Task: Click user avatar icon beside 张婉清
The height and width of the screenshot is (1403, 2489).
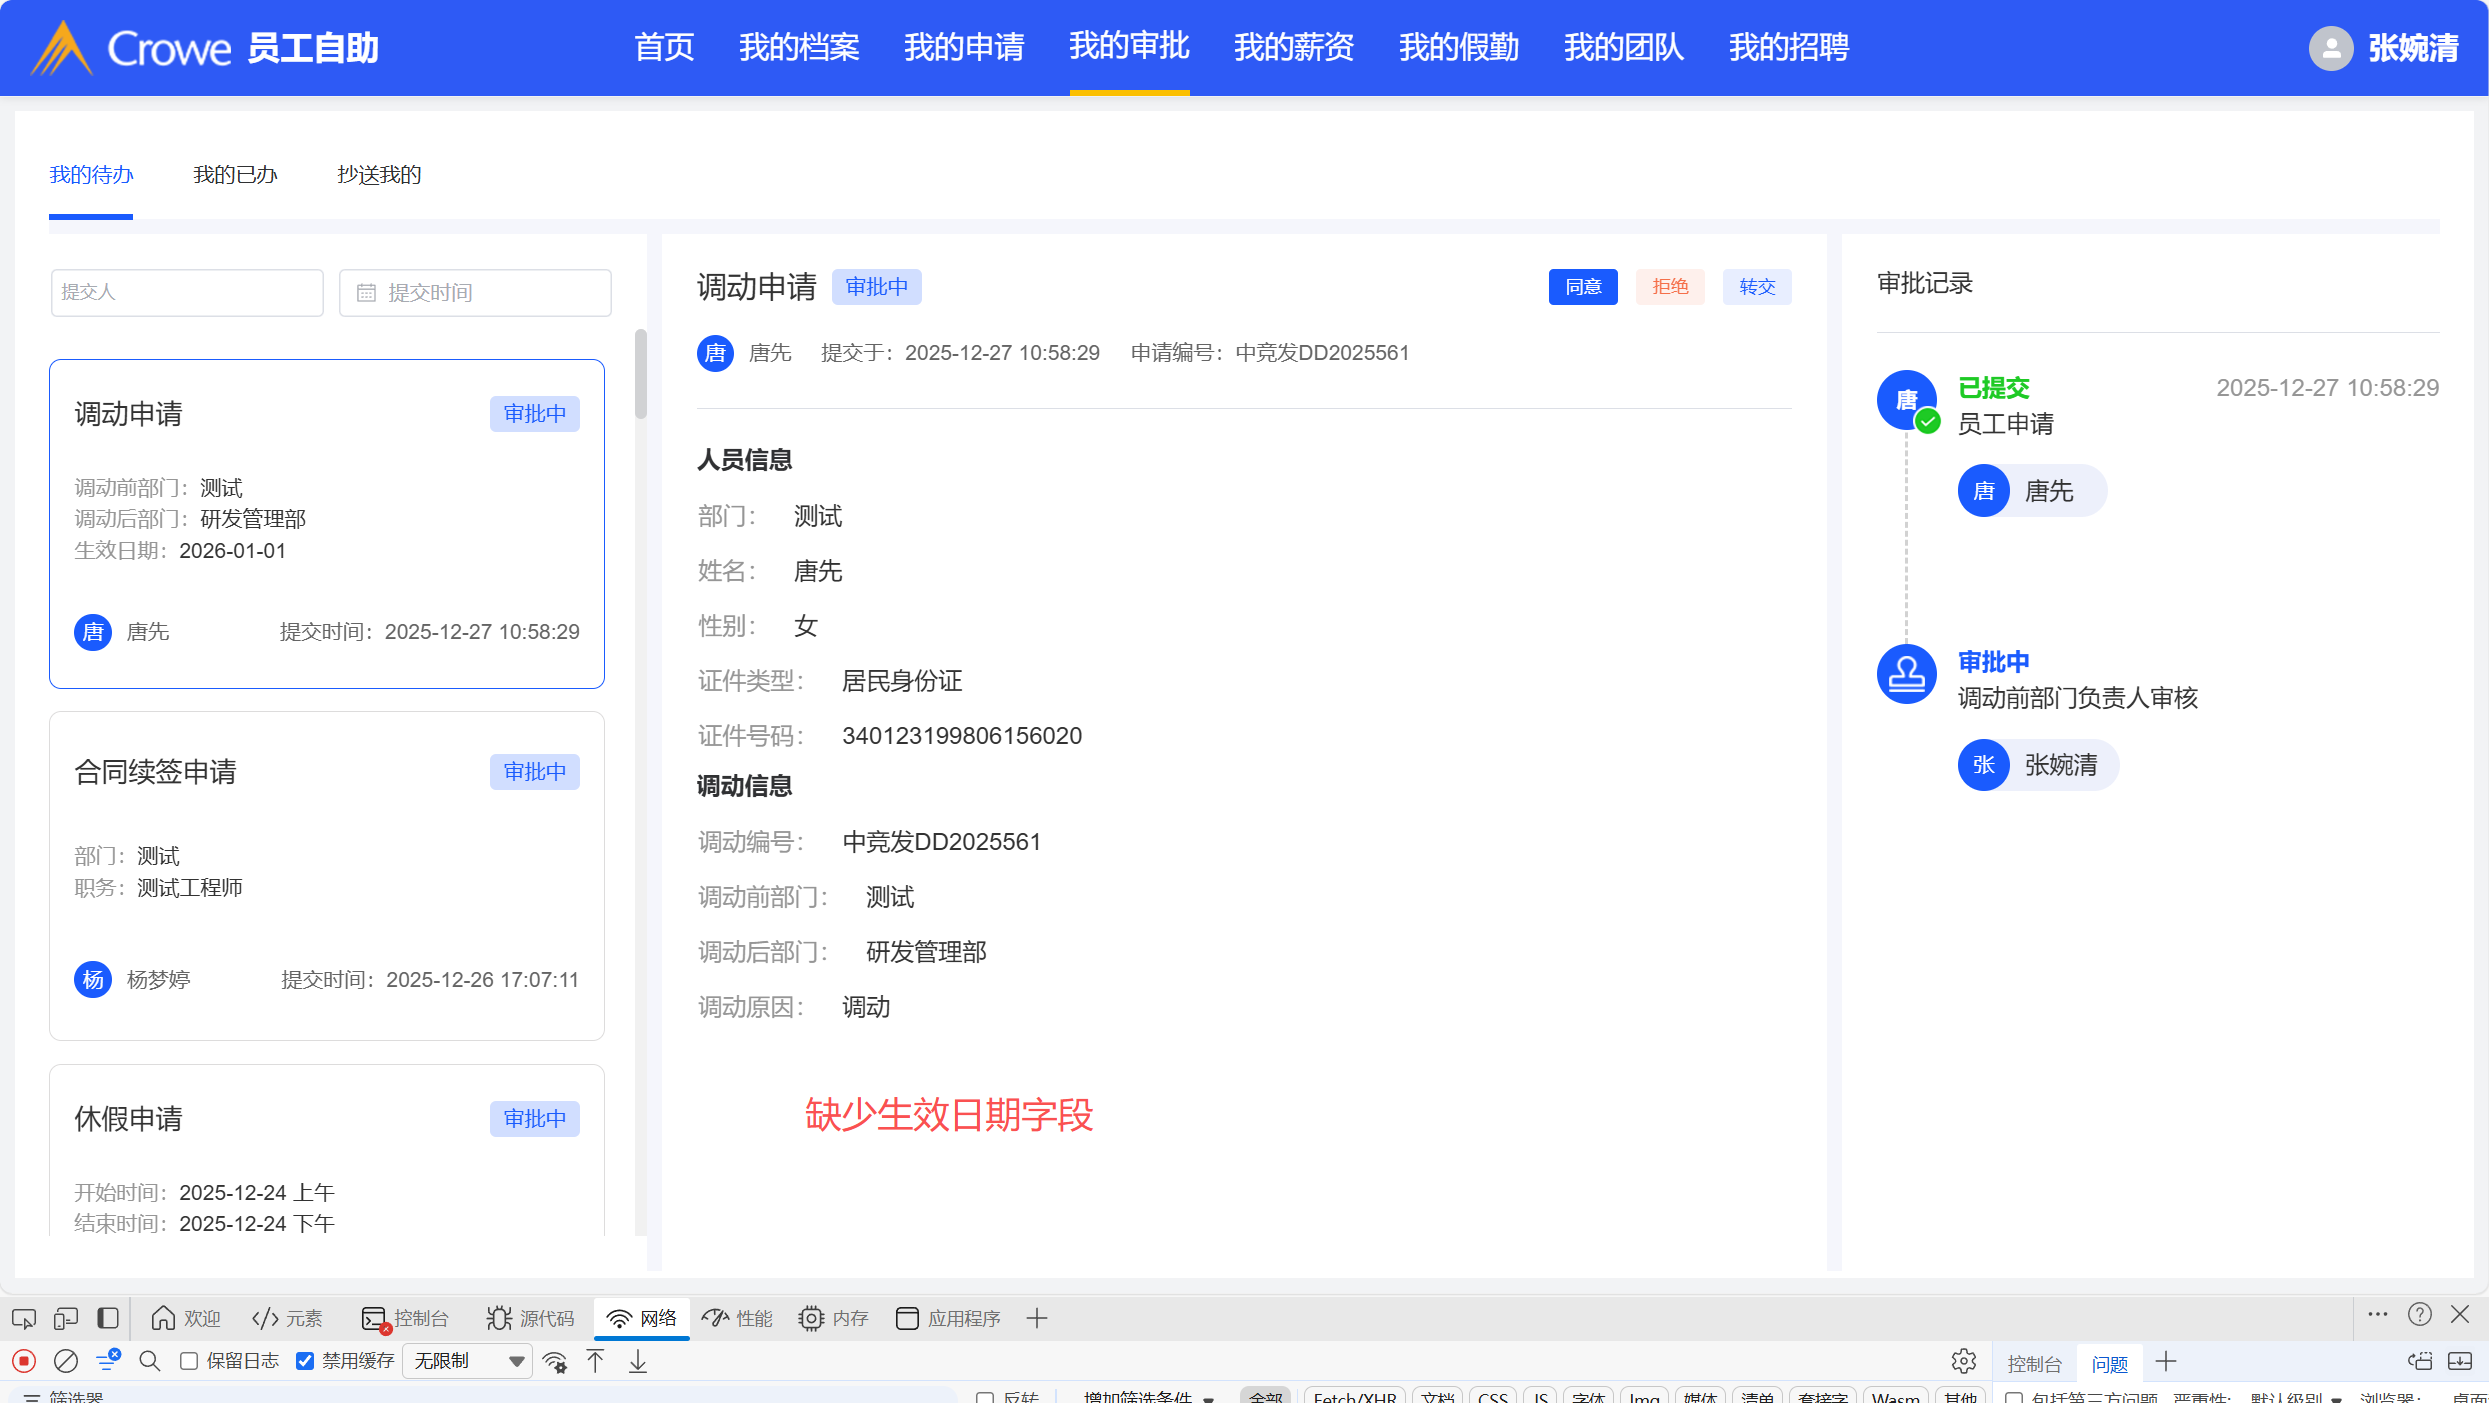Action: (x=2330, y=48)
